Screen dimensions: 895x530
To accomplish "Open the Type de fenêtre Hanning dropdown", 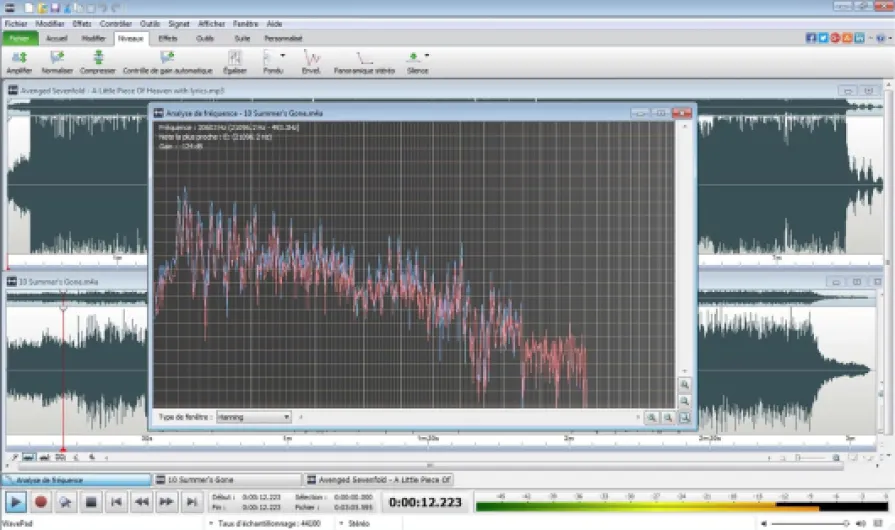I will pos(253,417).
